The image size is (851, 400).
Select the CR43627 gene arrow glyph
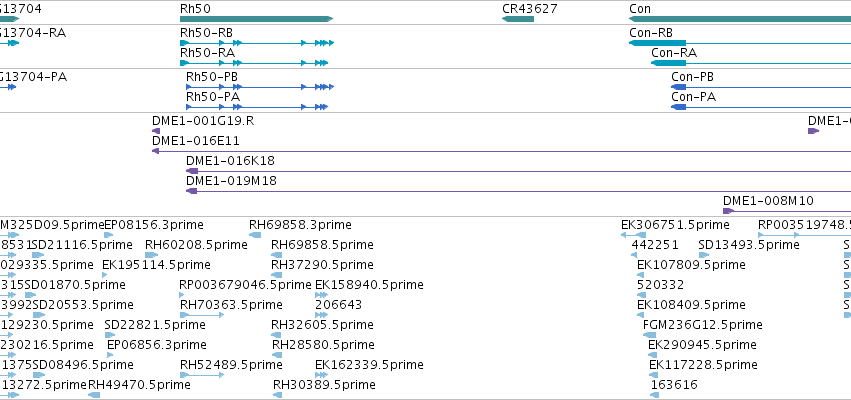click(518, 19)
